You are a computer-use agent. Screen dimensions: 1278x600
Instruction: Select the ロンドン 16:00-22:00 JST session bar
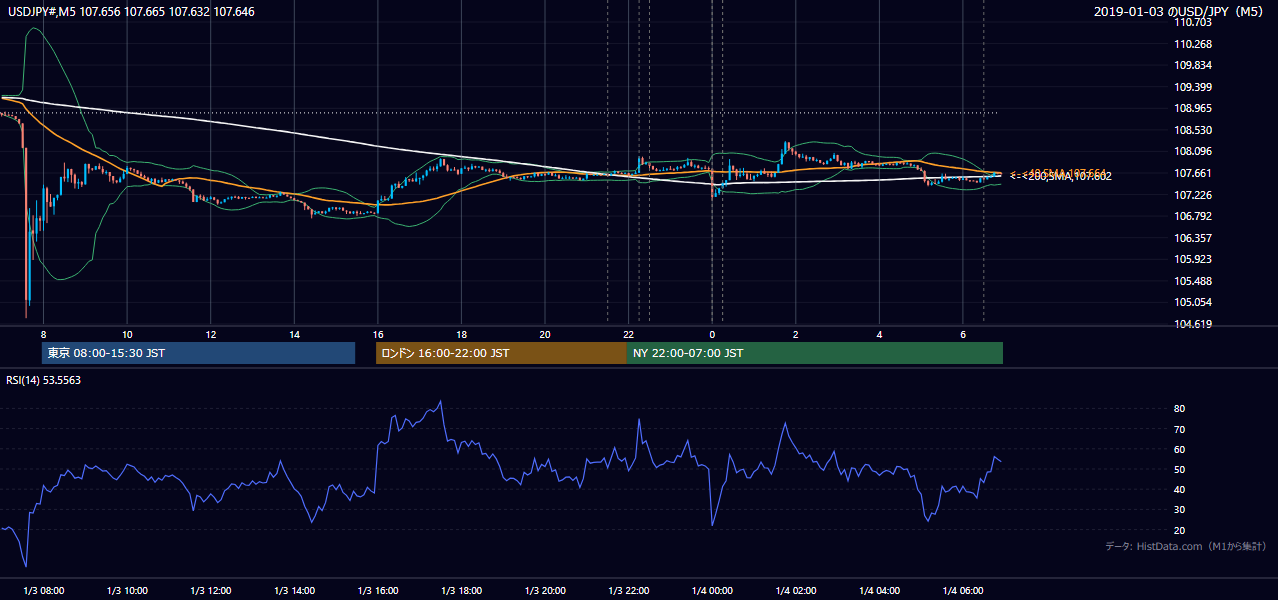tap(501, 353)
